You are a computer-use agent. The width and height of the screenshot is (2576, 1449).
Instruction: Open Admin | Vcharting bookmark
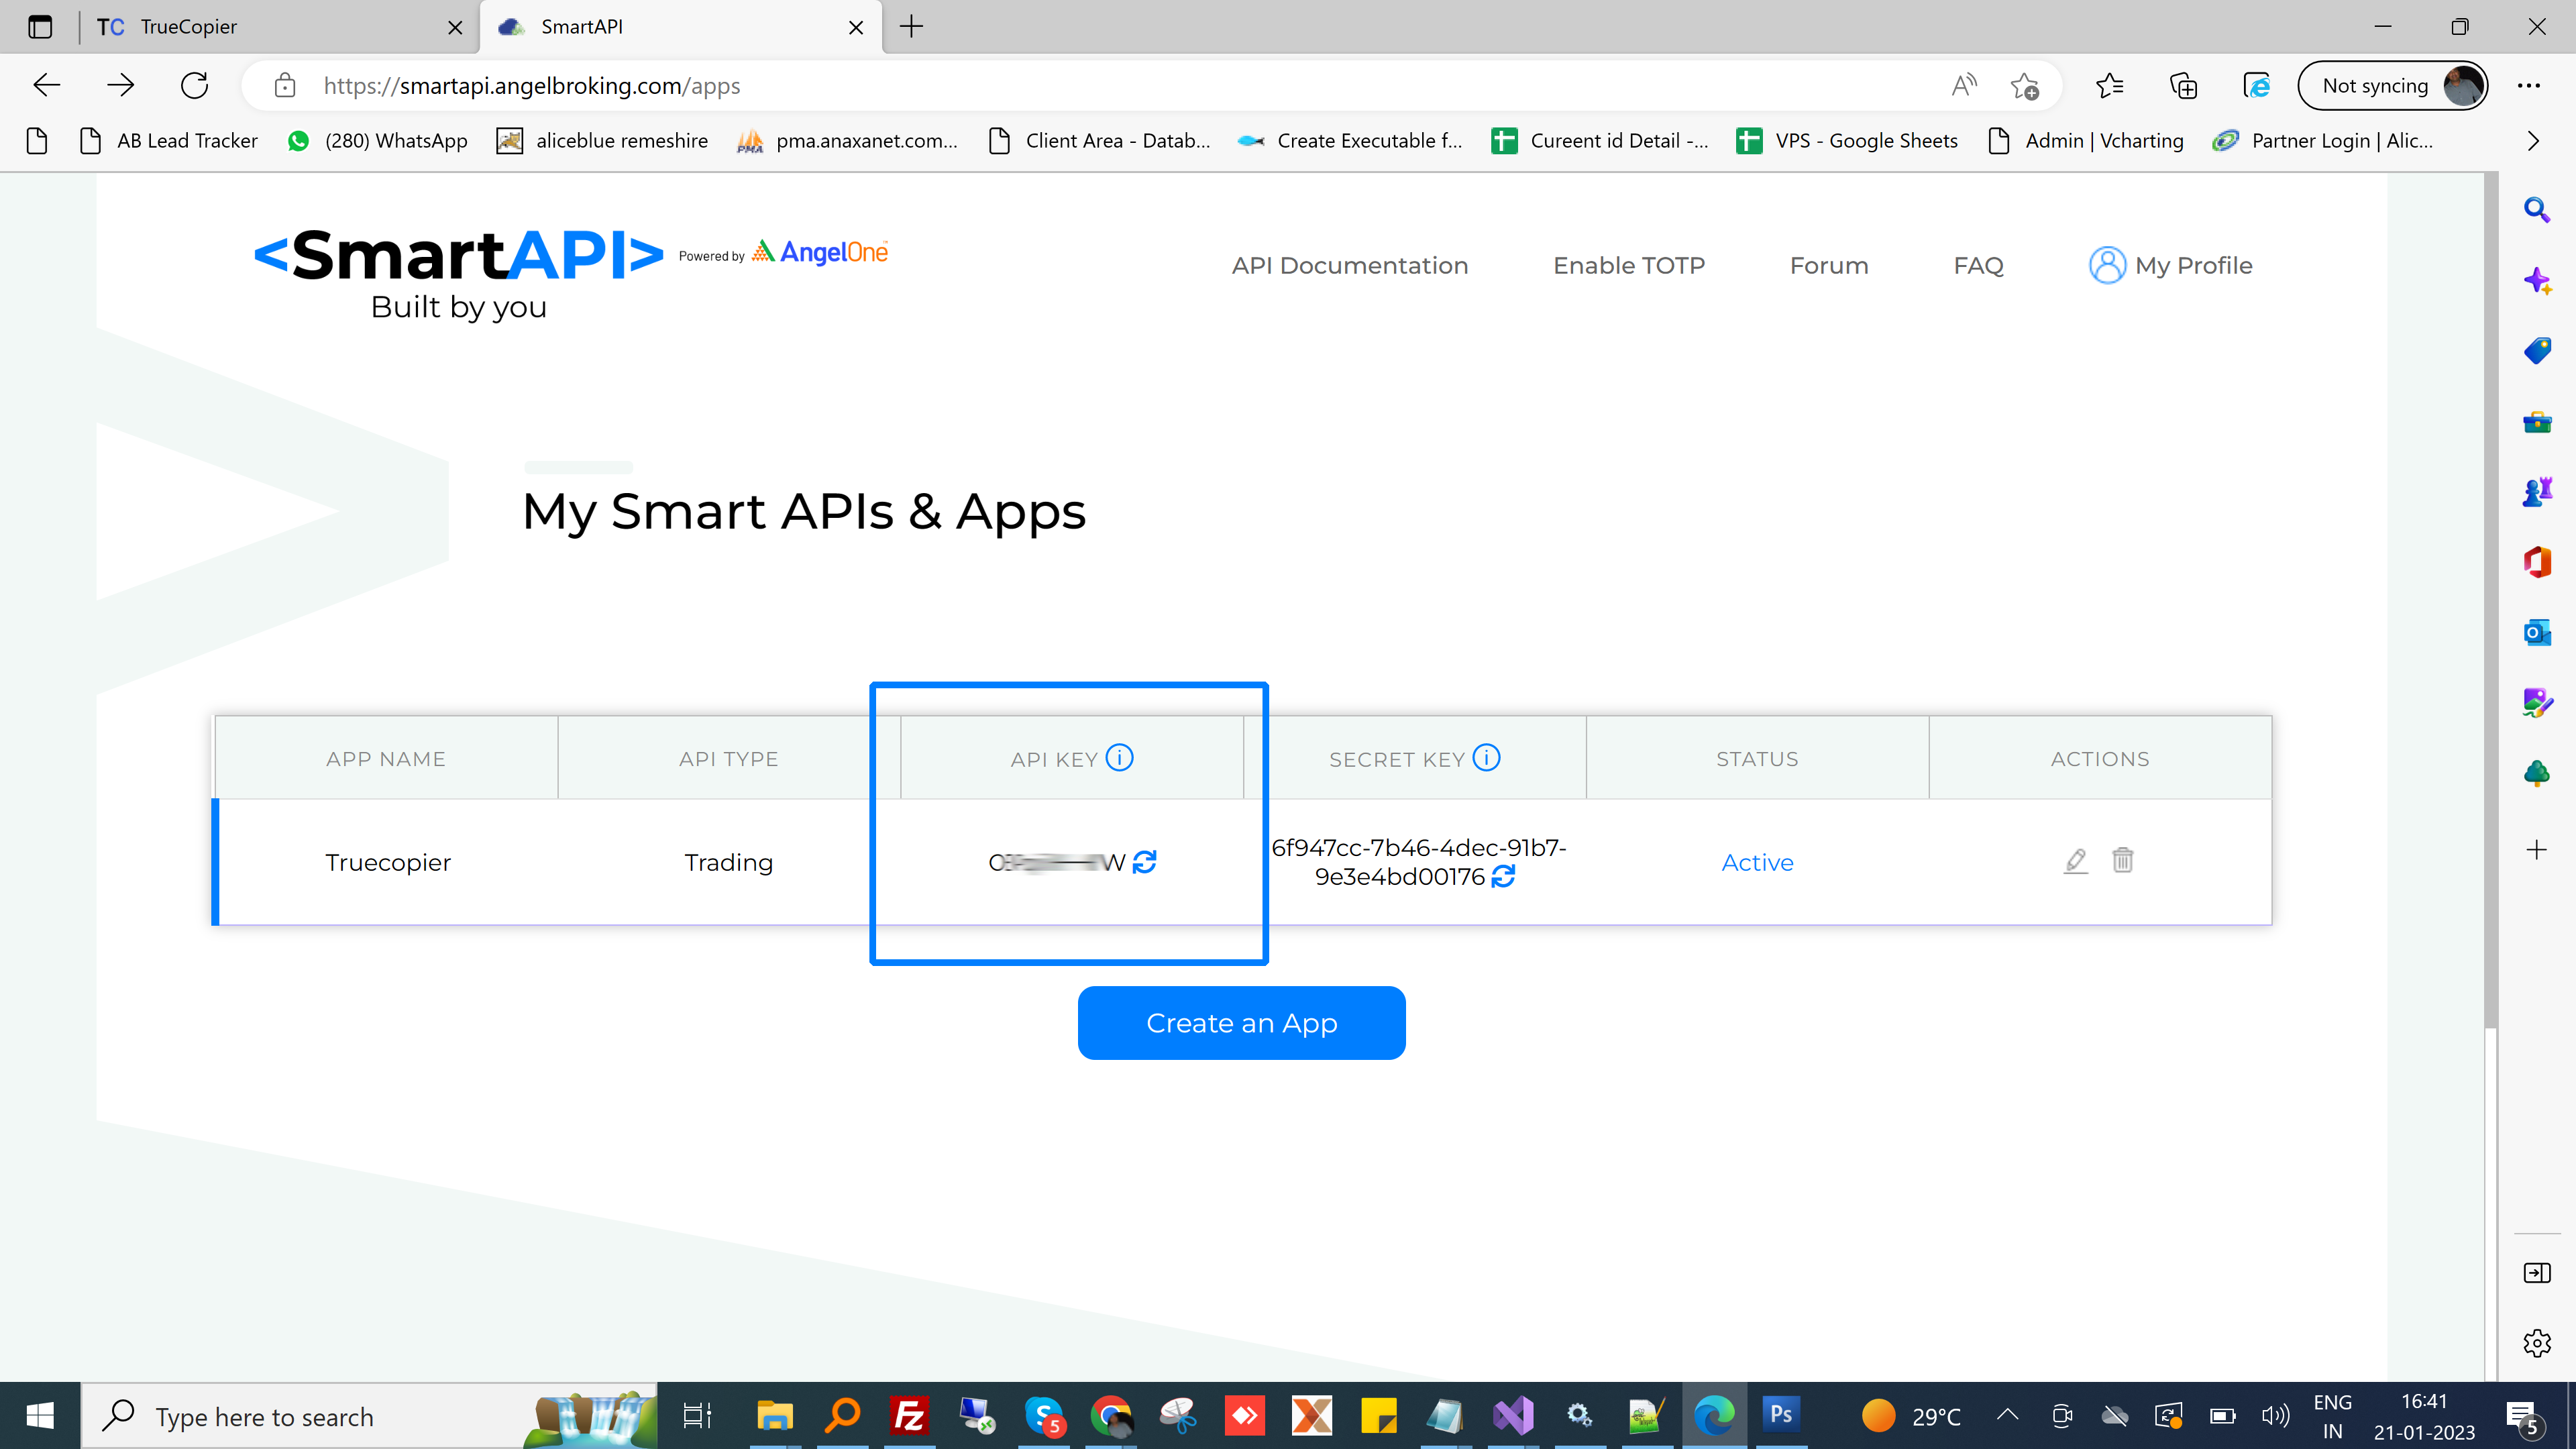click(x=2086, y=141)
